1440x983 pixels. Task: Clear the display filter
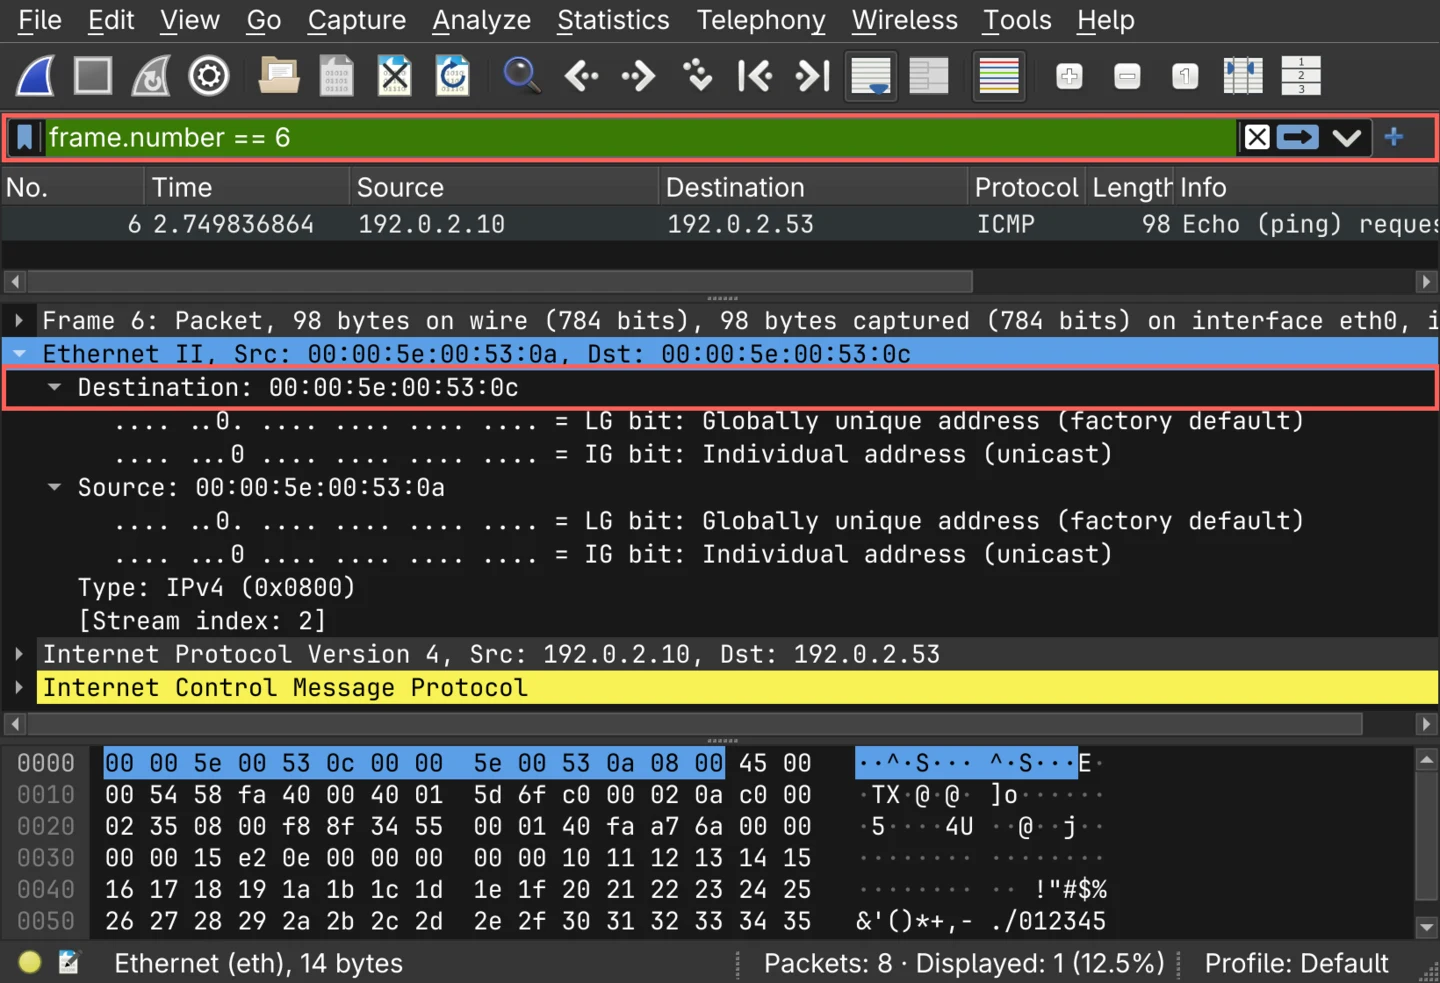[x=1257, y=138]
